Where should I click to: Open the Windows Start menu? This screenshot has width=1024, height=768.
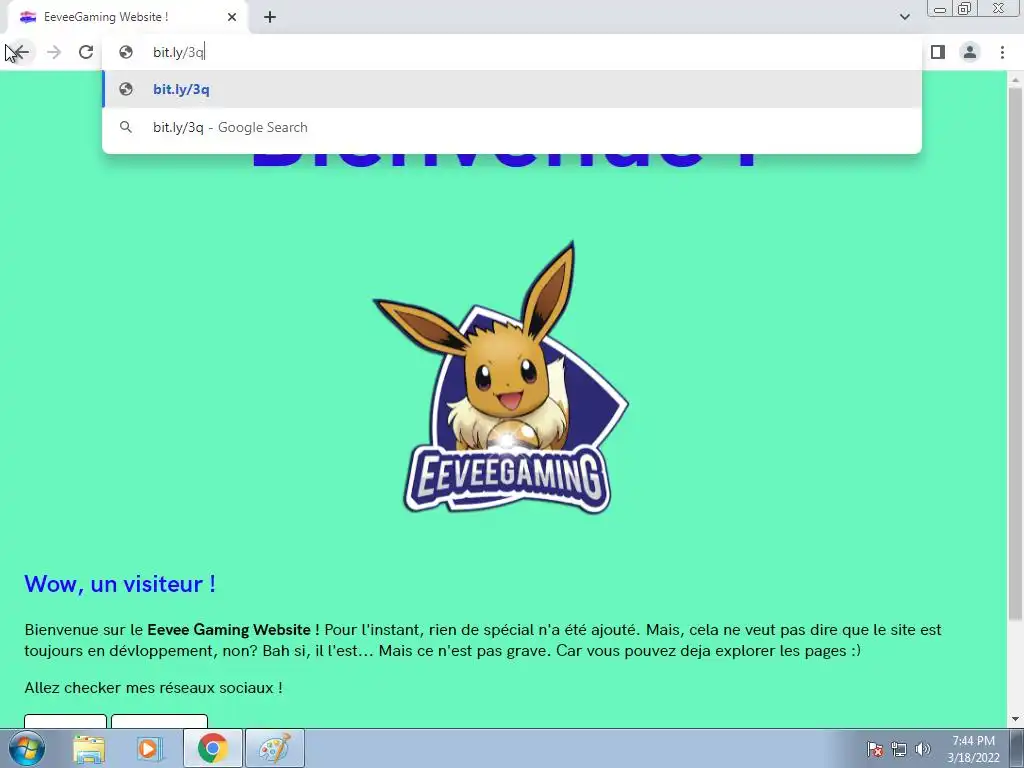point(27,748)
